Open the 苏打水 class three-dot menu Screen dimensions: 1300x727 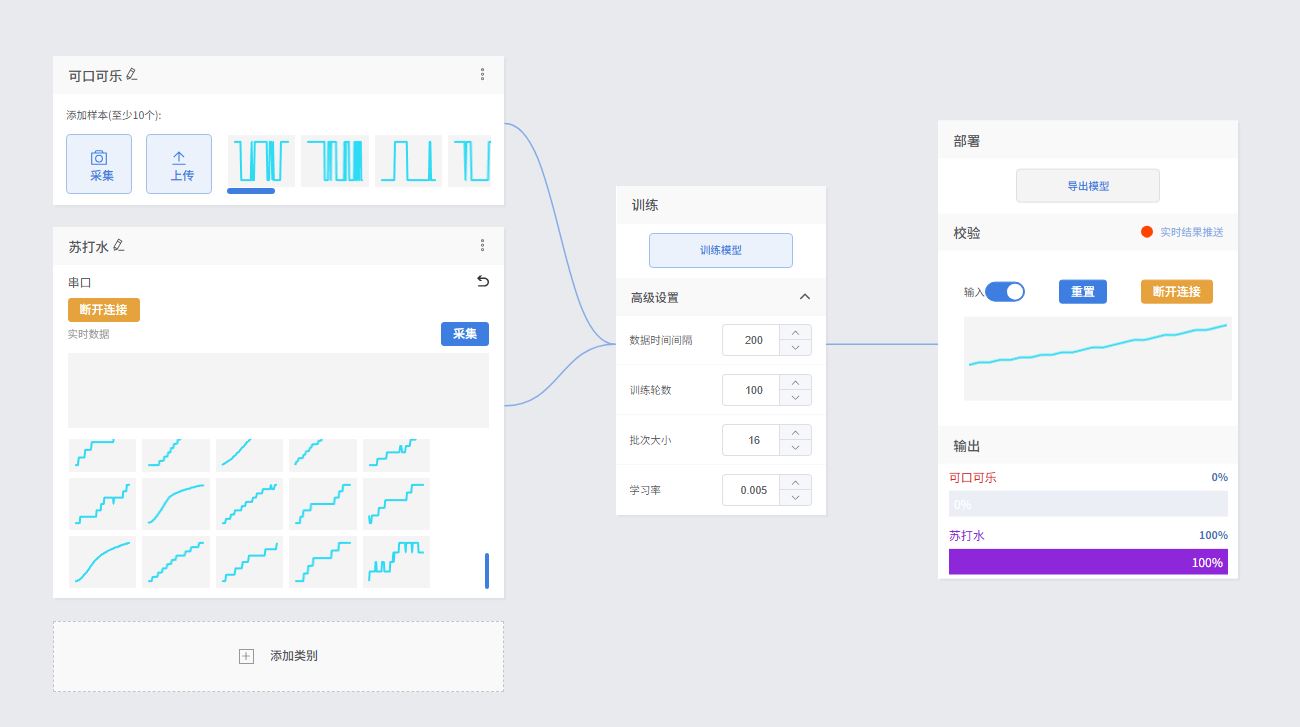[x=482, y=245]
